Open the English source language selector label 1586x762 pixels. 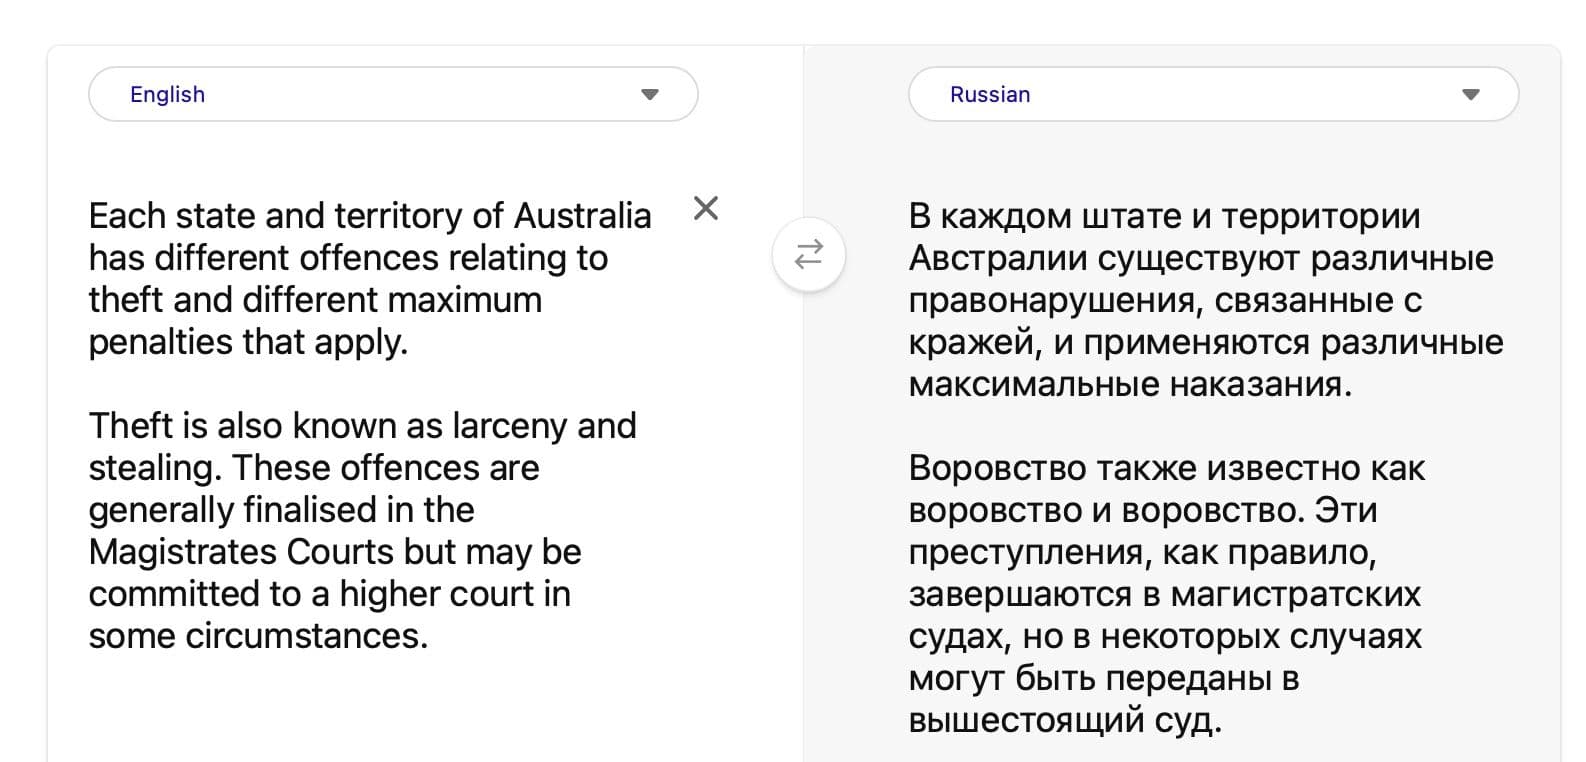[x=167, y=95]
